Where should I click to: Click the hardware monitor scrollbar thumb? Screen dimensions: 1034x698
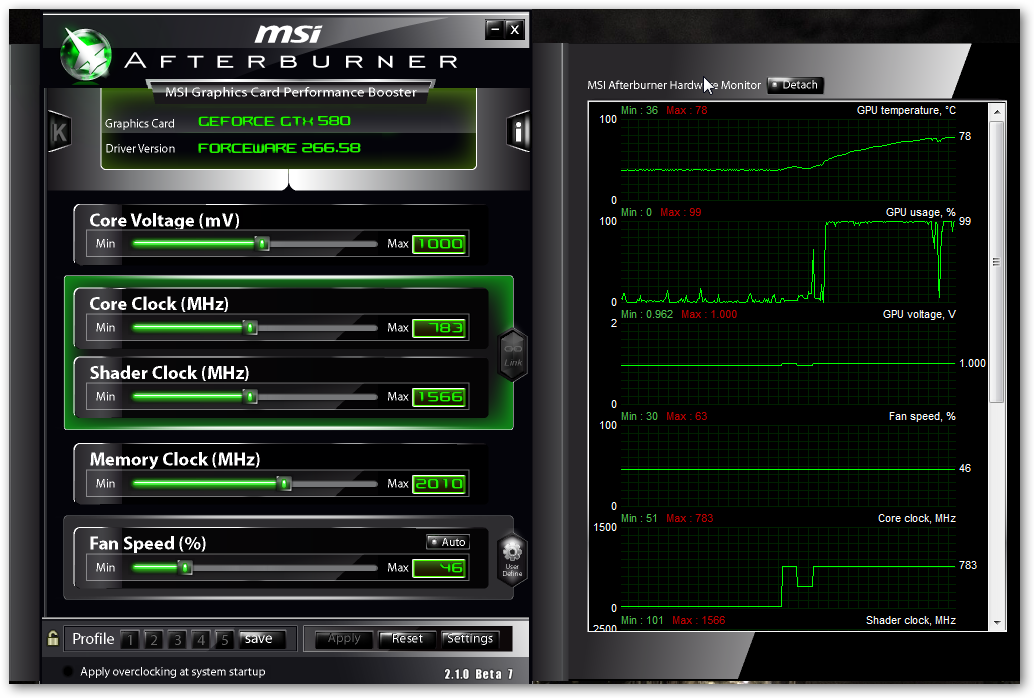pos(996,262)
